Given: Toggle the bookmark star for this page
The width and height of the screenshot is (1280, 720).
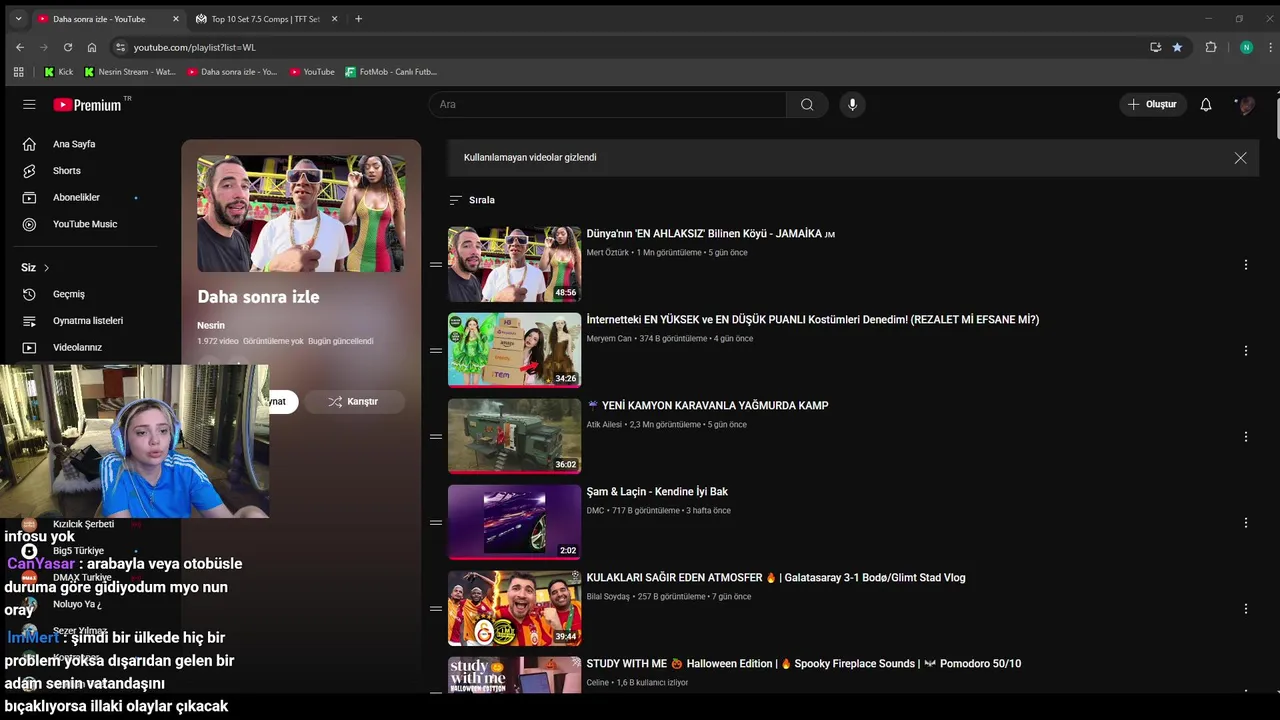Looking at the screenshot, I should 1177,47.
